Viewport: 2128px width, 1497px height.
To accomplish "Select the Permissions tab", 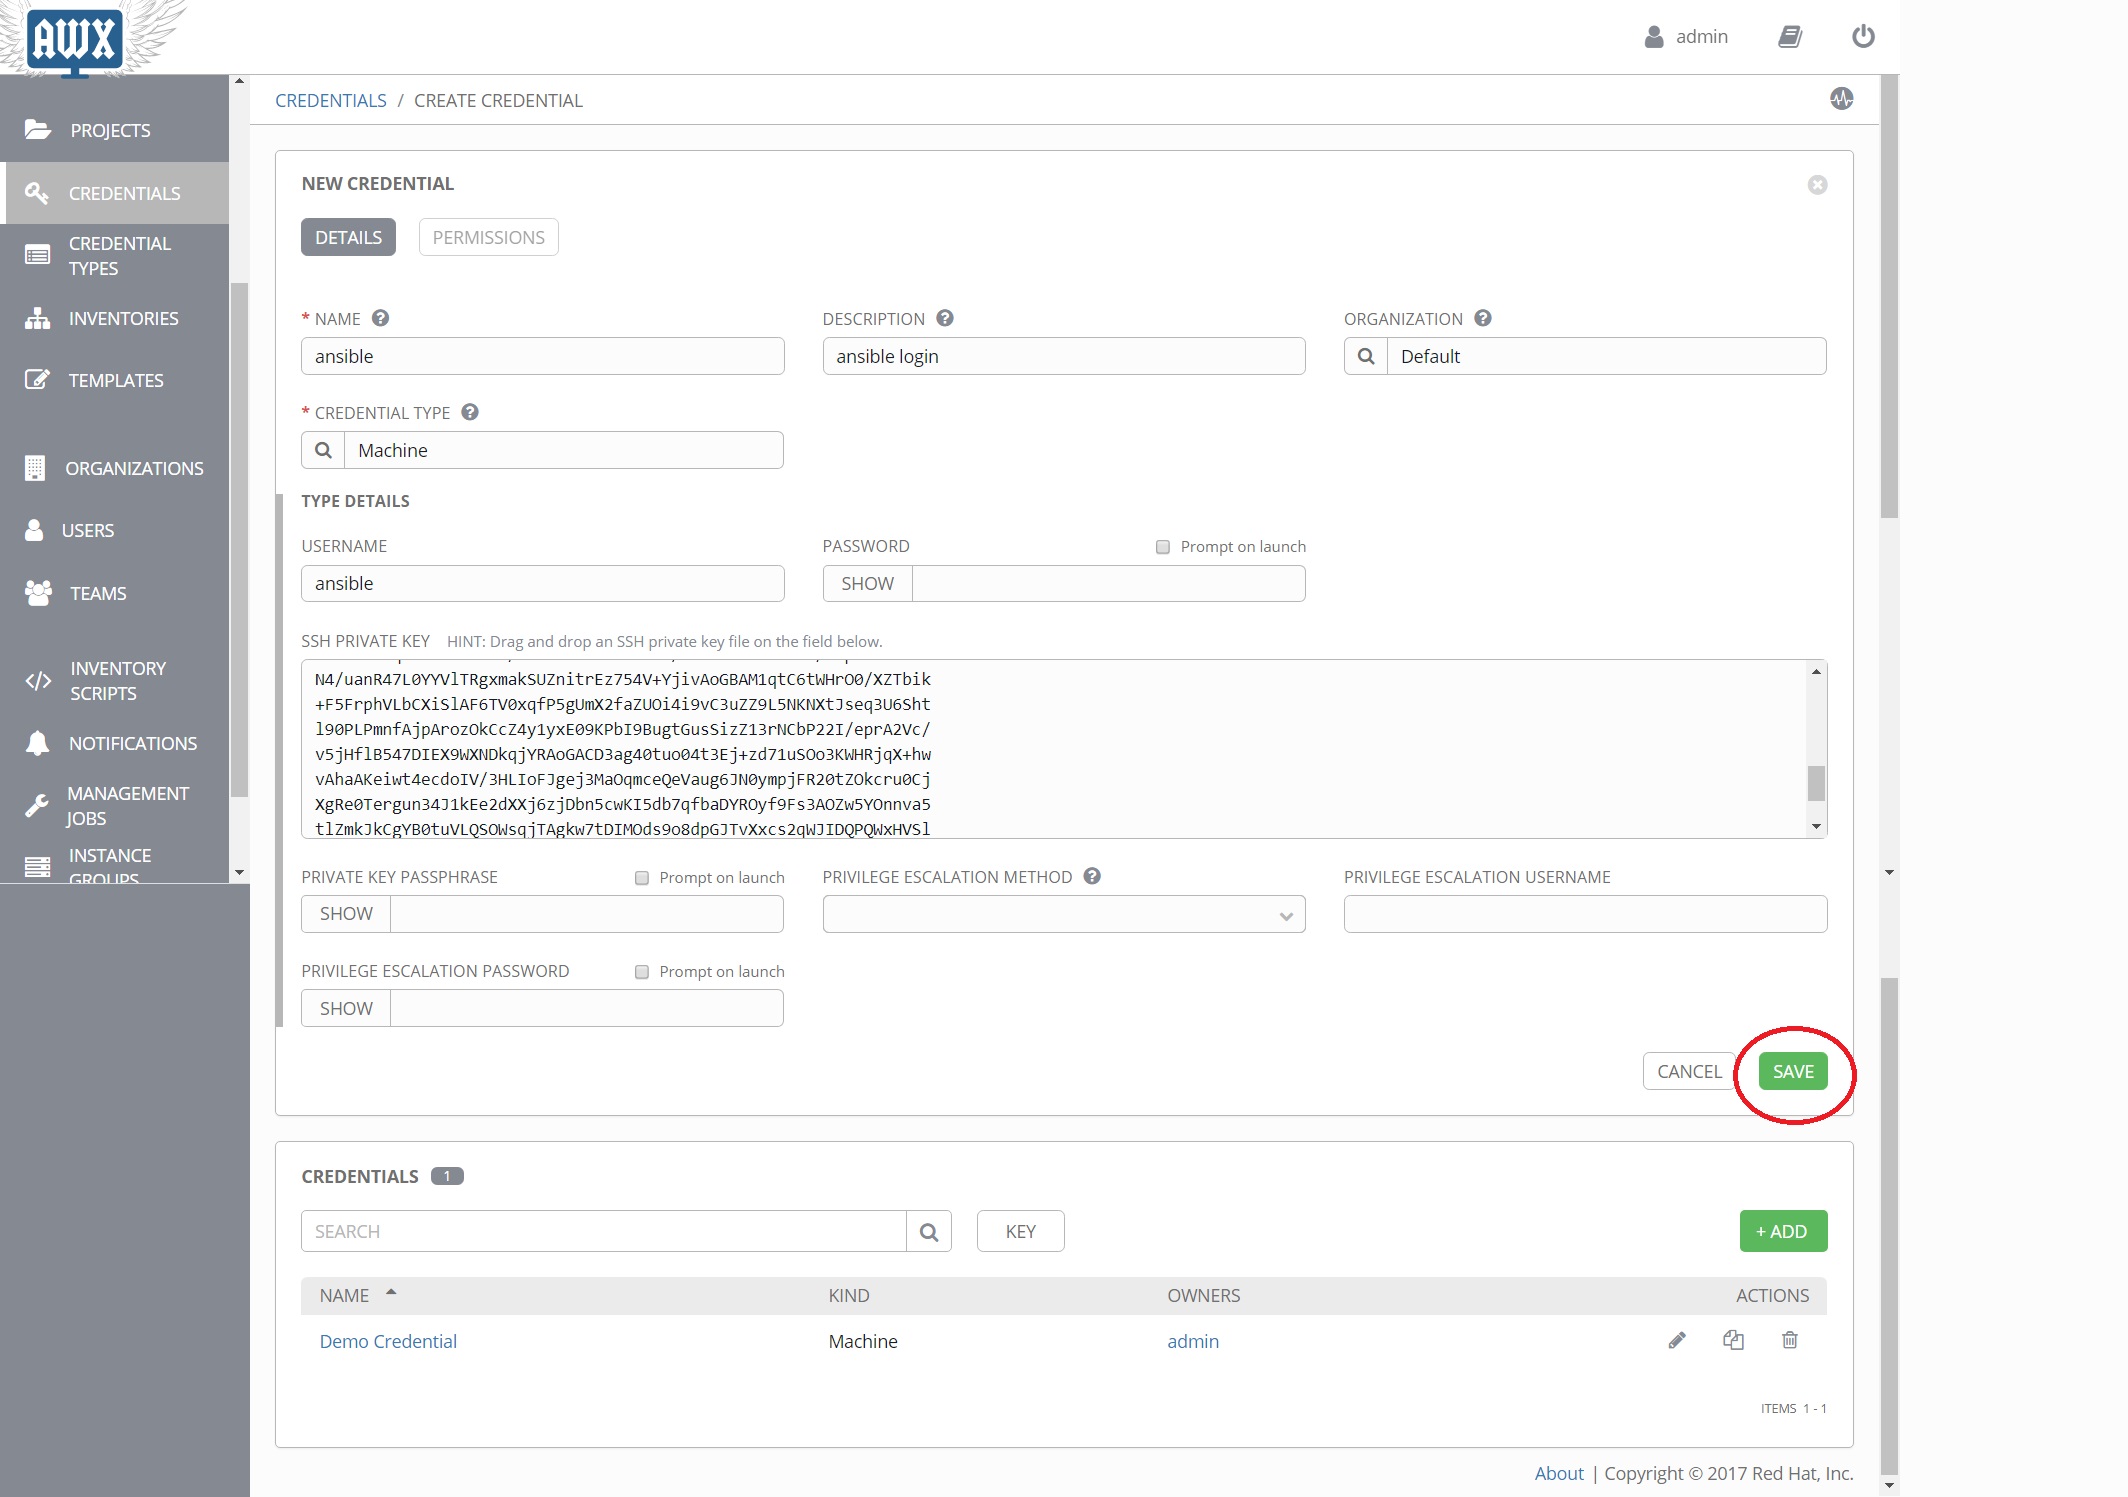I will (x=488, y=237).
